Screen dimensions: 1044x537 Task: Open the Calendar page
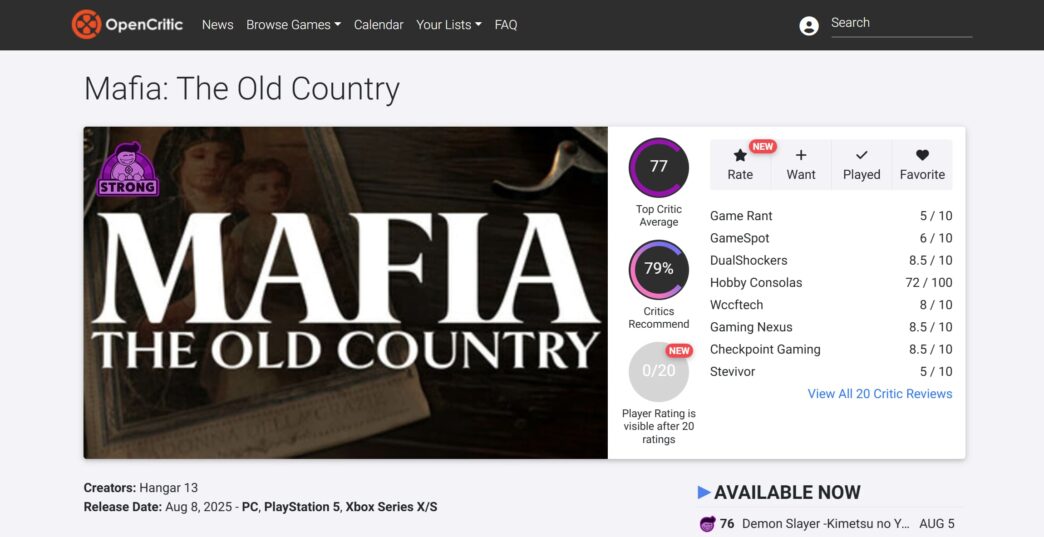[x=378, y=25]
